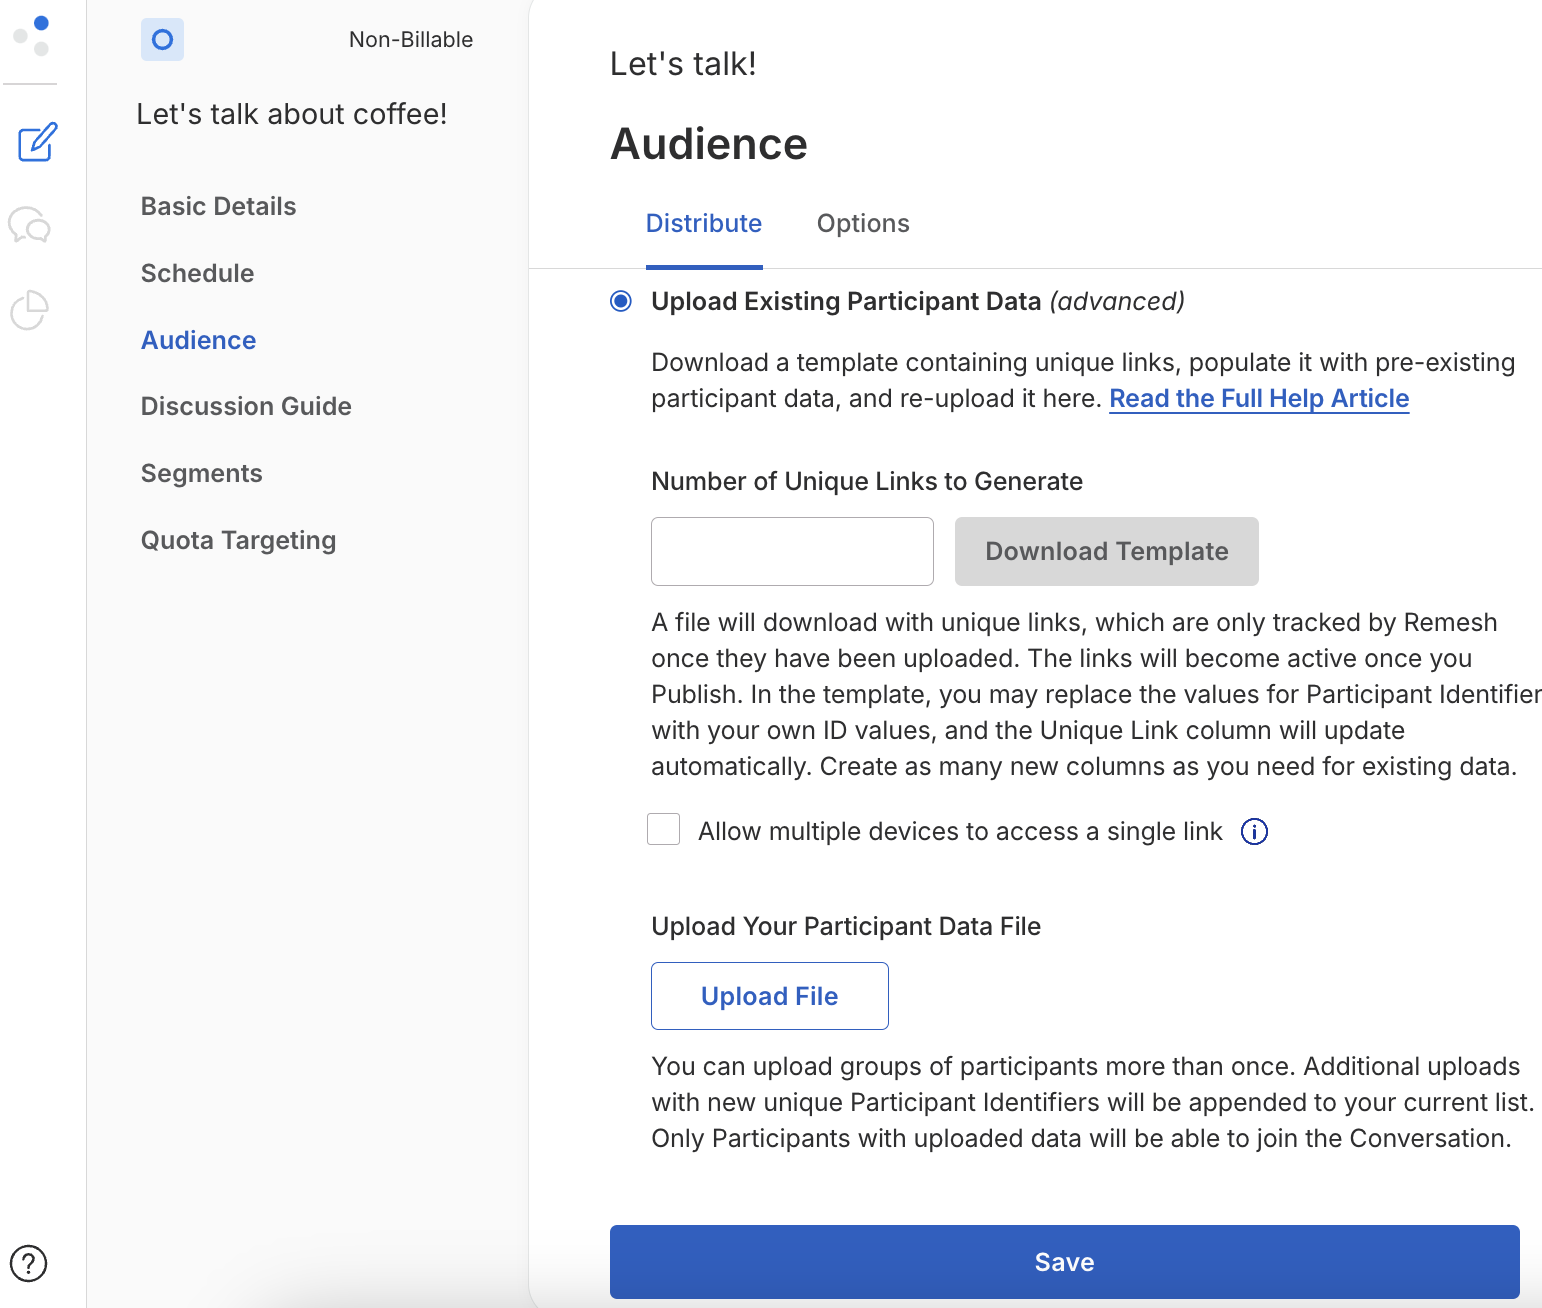
Task: Open Basic Details section
Action: click(x=218, y=206)
